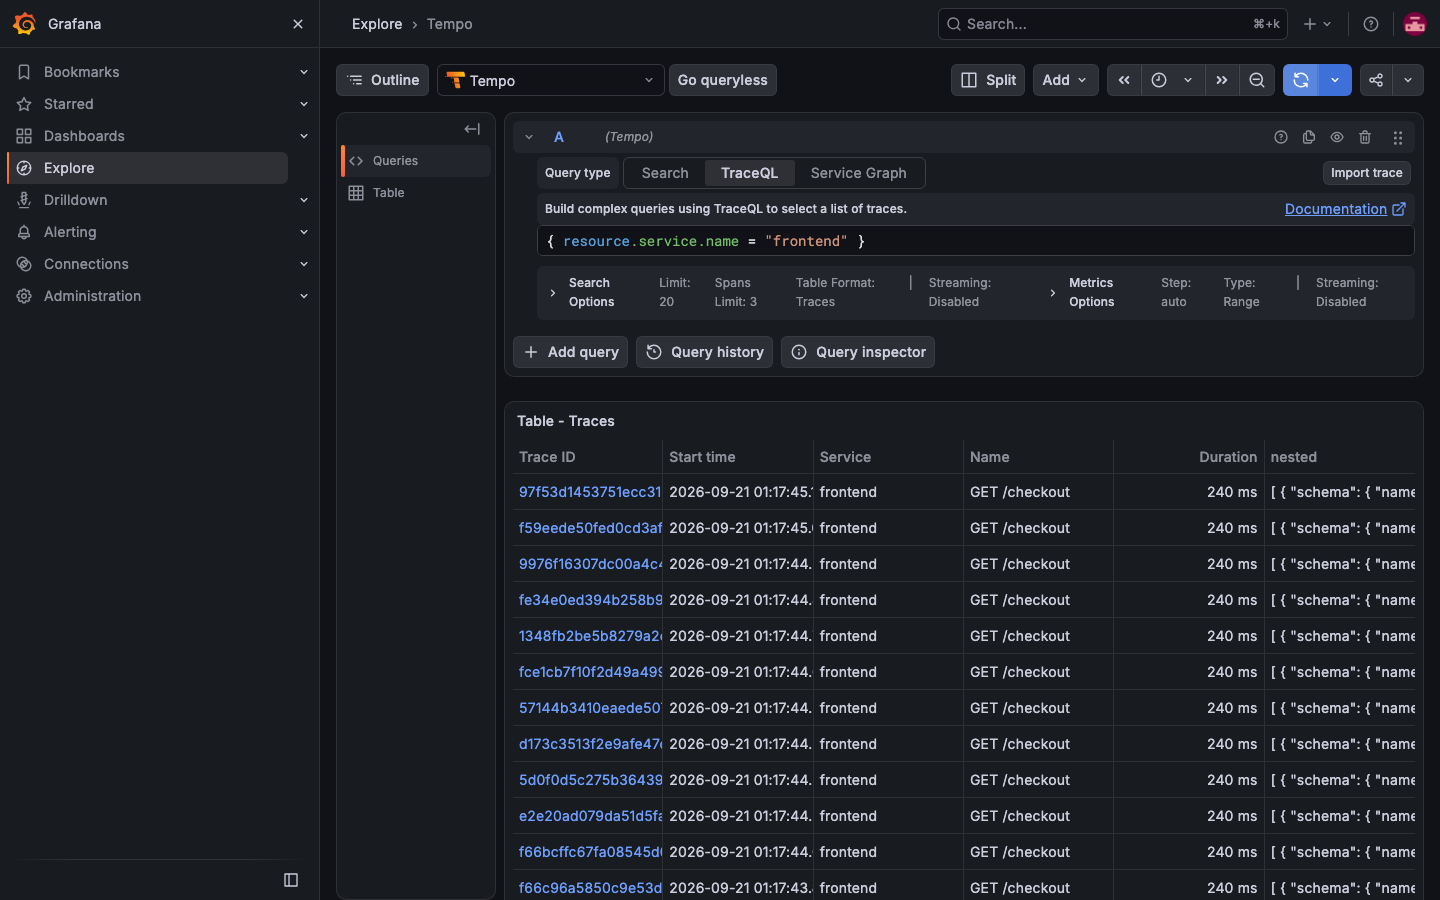The height and width of the screenshot is (900, 1440).
Task: Run query with refresh icon
Action: [x=1301, y=80]
